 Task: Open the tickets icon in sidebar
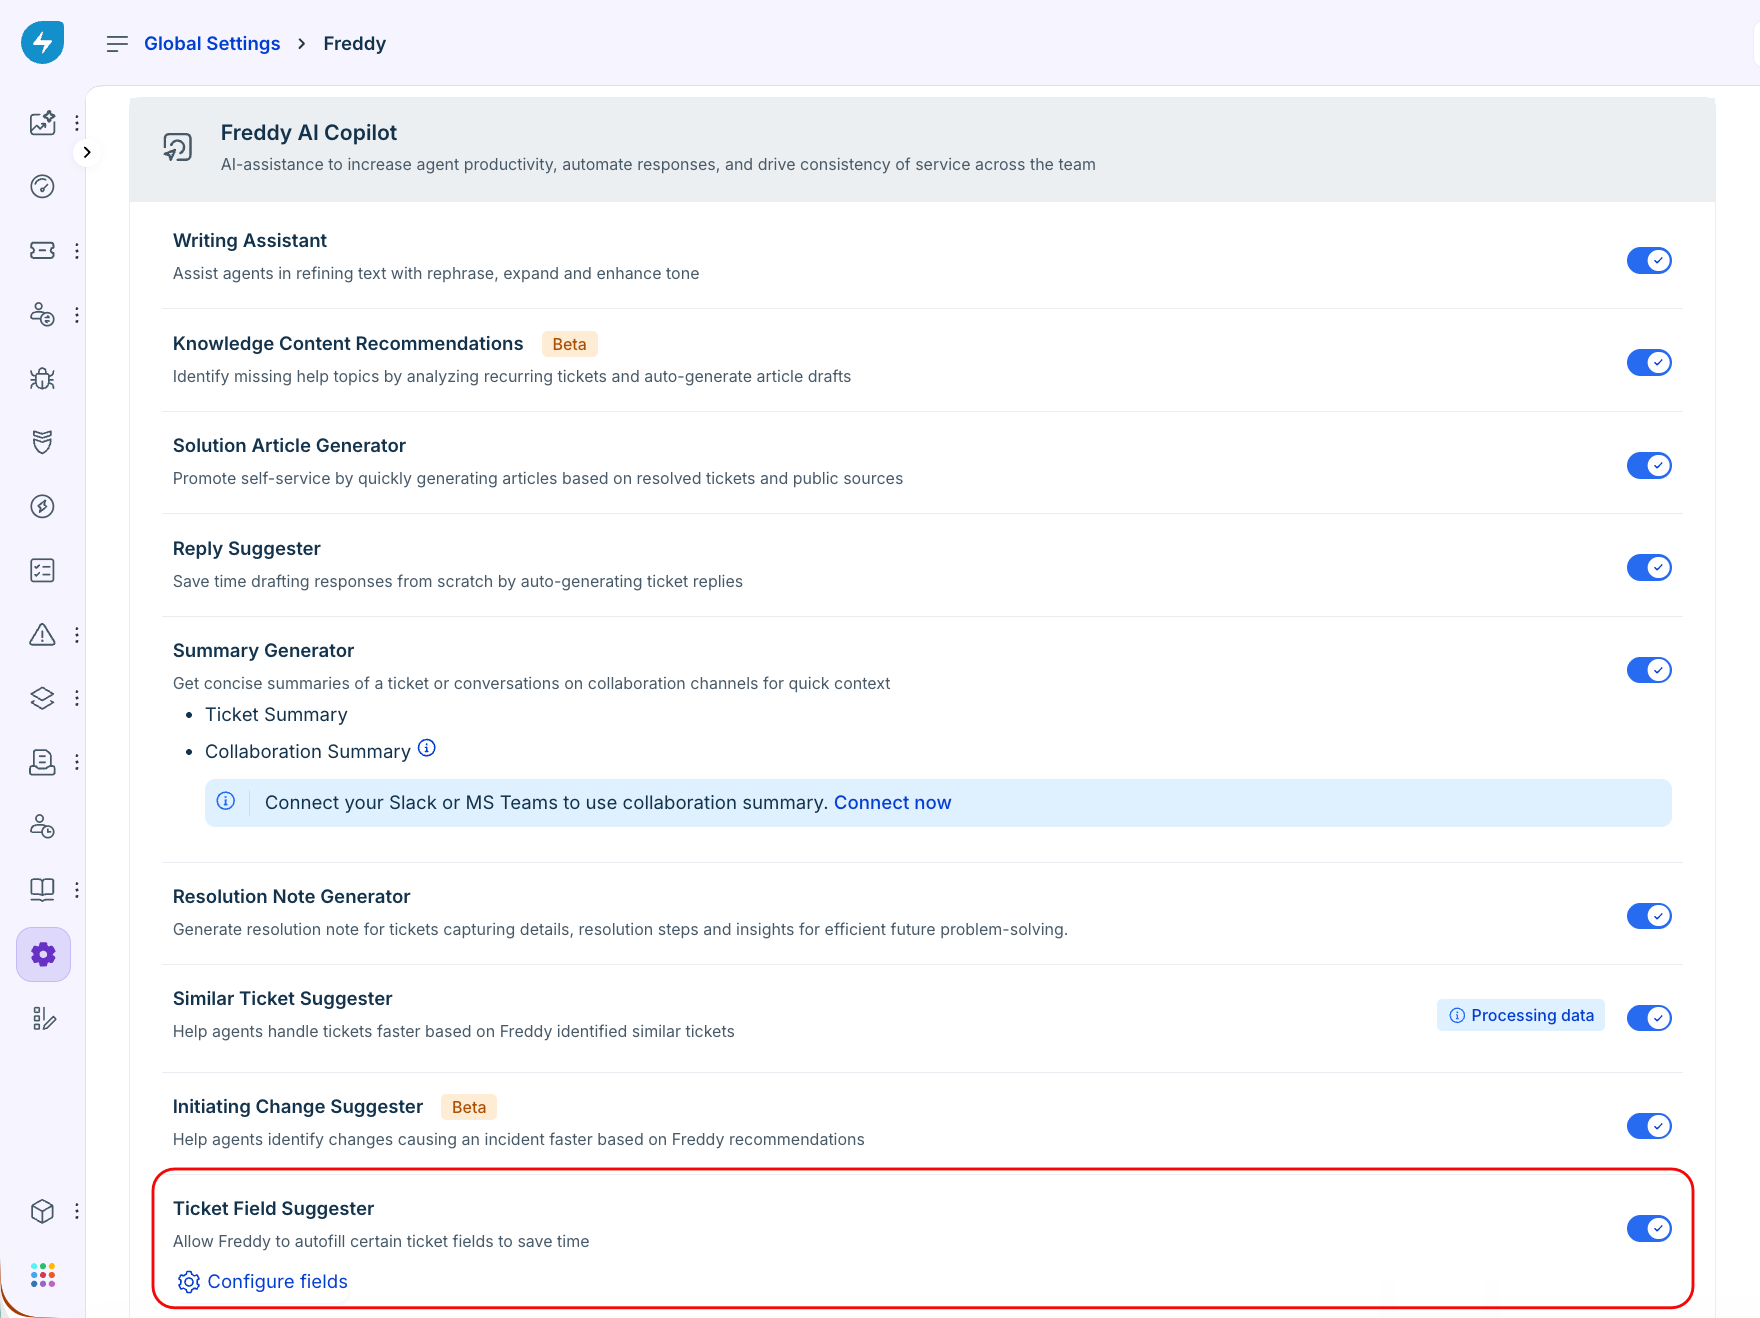[x=42, y=251]
